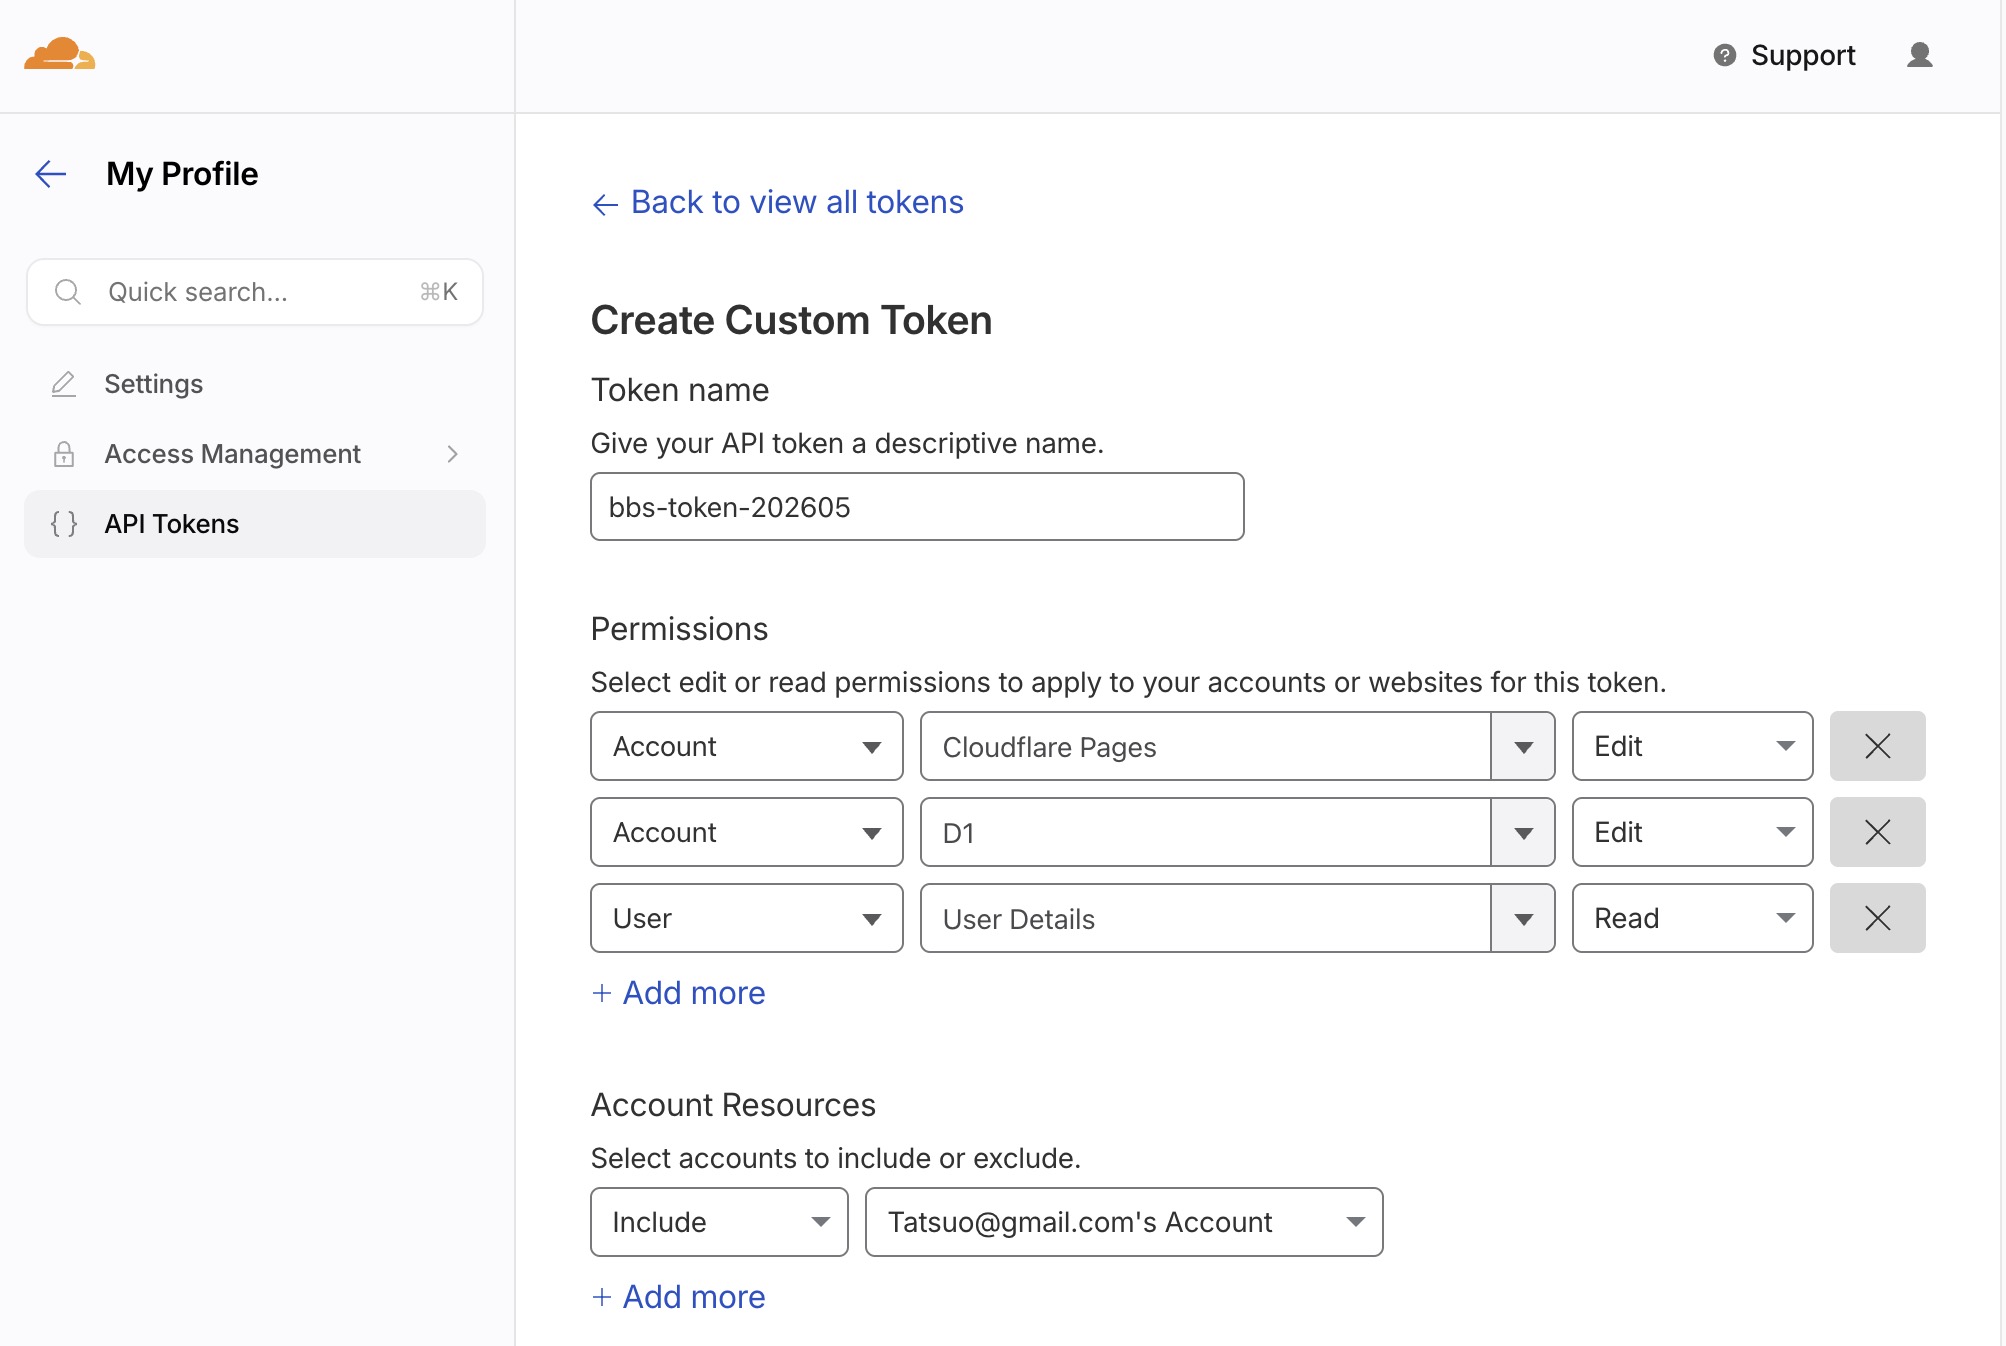The width and height of the screenshot is (2006, 1346).
Task: Open the D1 permission dropdown
Action: [x=1237, y=832]
